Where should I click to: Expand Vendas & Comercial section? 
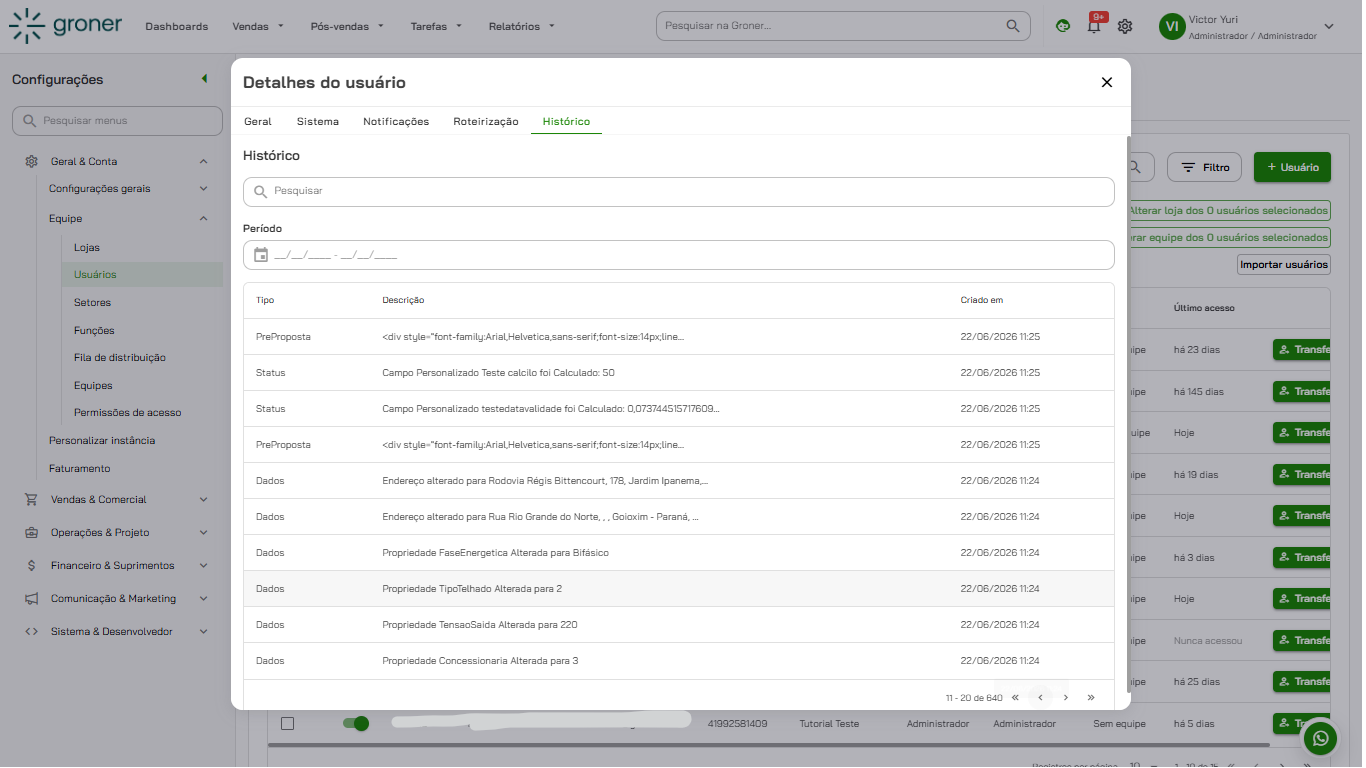coord(203,499)
